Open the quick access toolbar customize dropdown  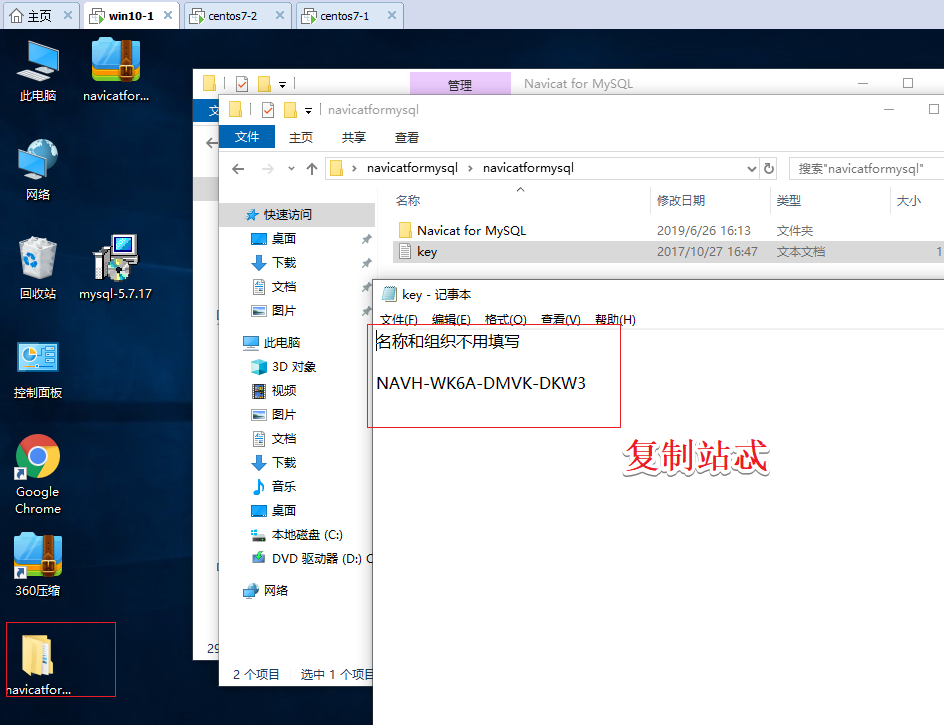tap(308, 110)
